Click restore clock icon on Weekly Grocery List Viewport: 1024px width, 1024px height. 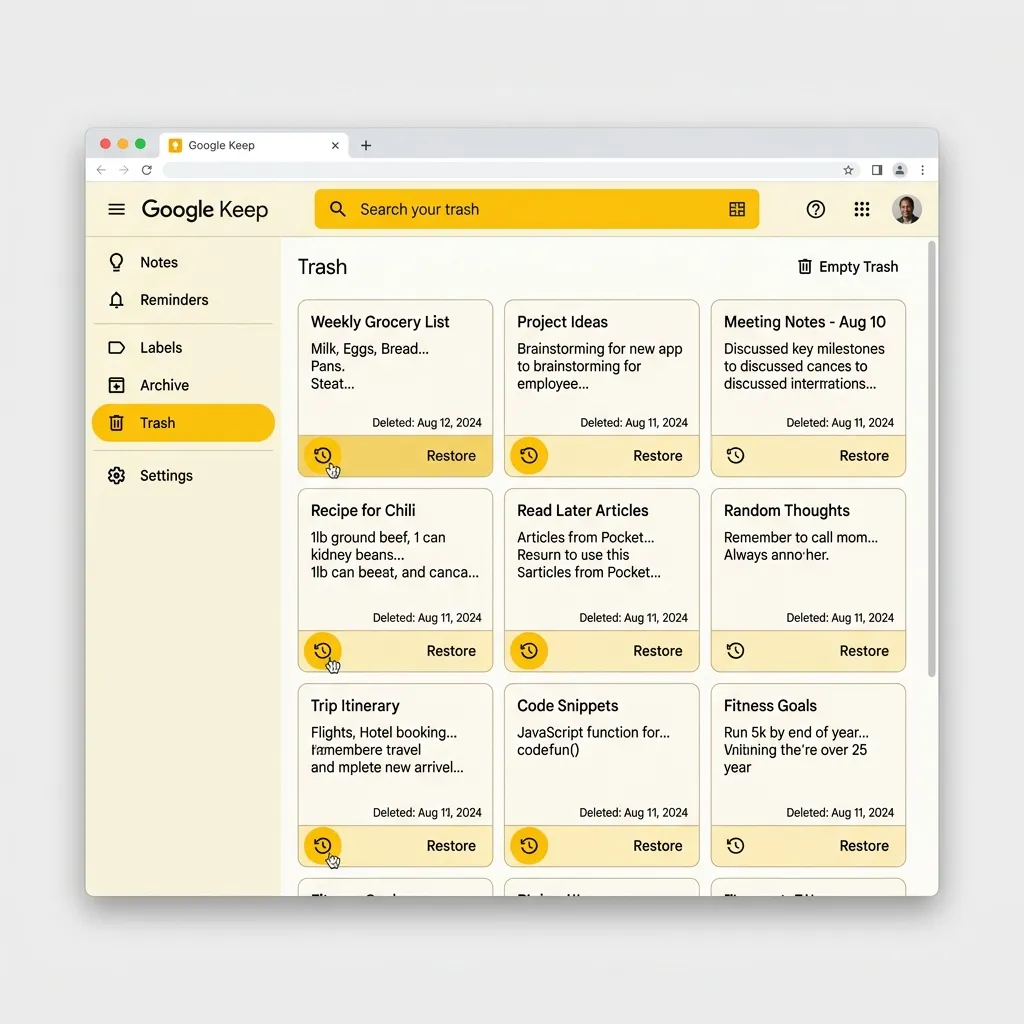pyautogui.click(x=323, y=456)
